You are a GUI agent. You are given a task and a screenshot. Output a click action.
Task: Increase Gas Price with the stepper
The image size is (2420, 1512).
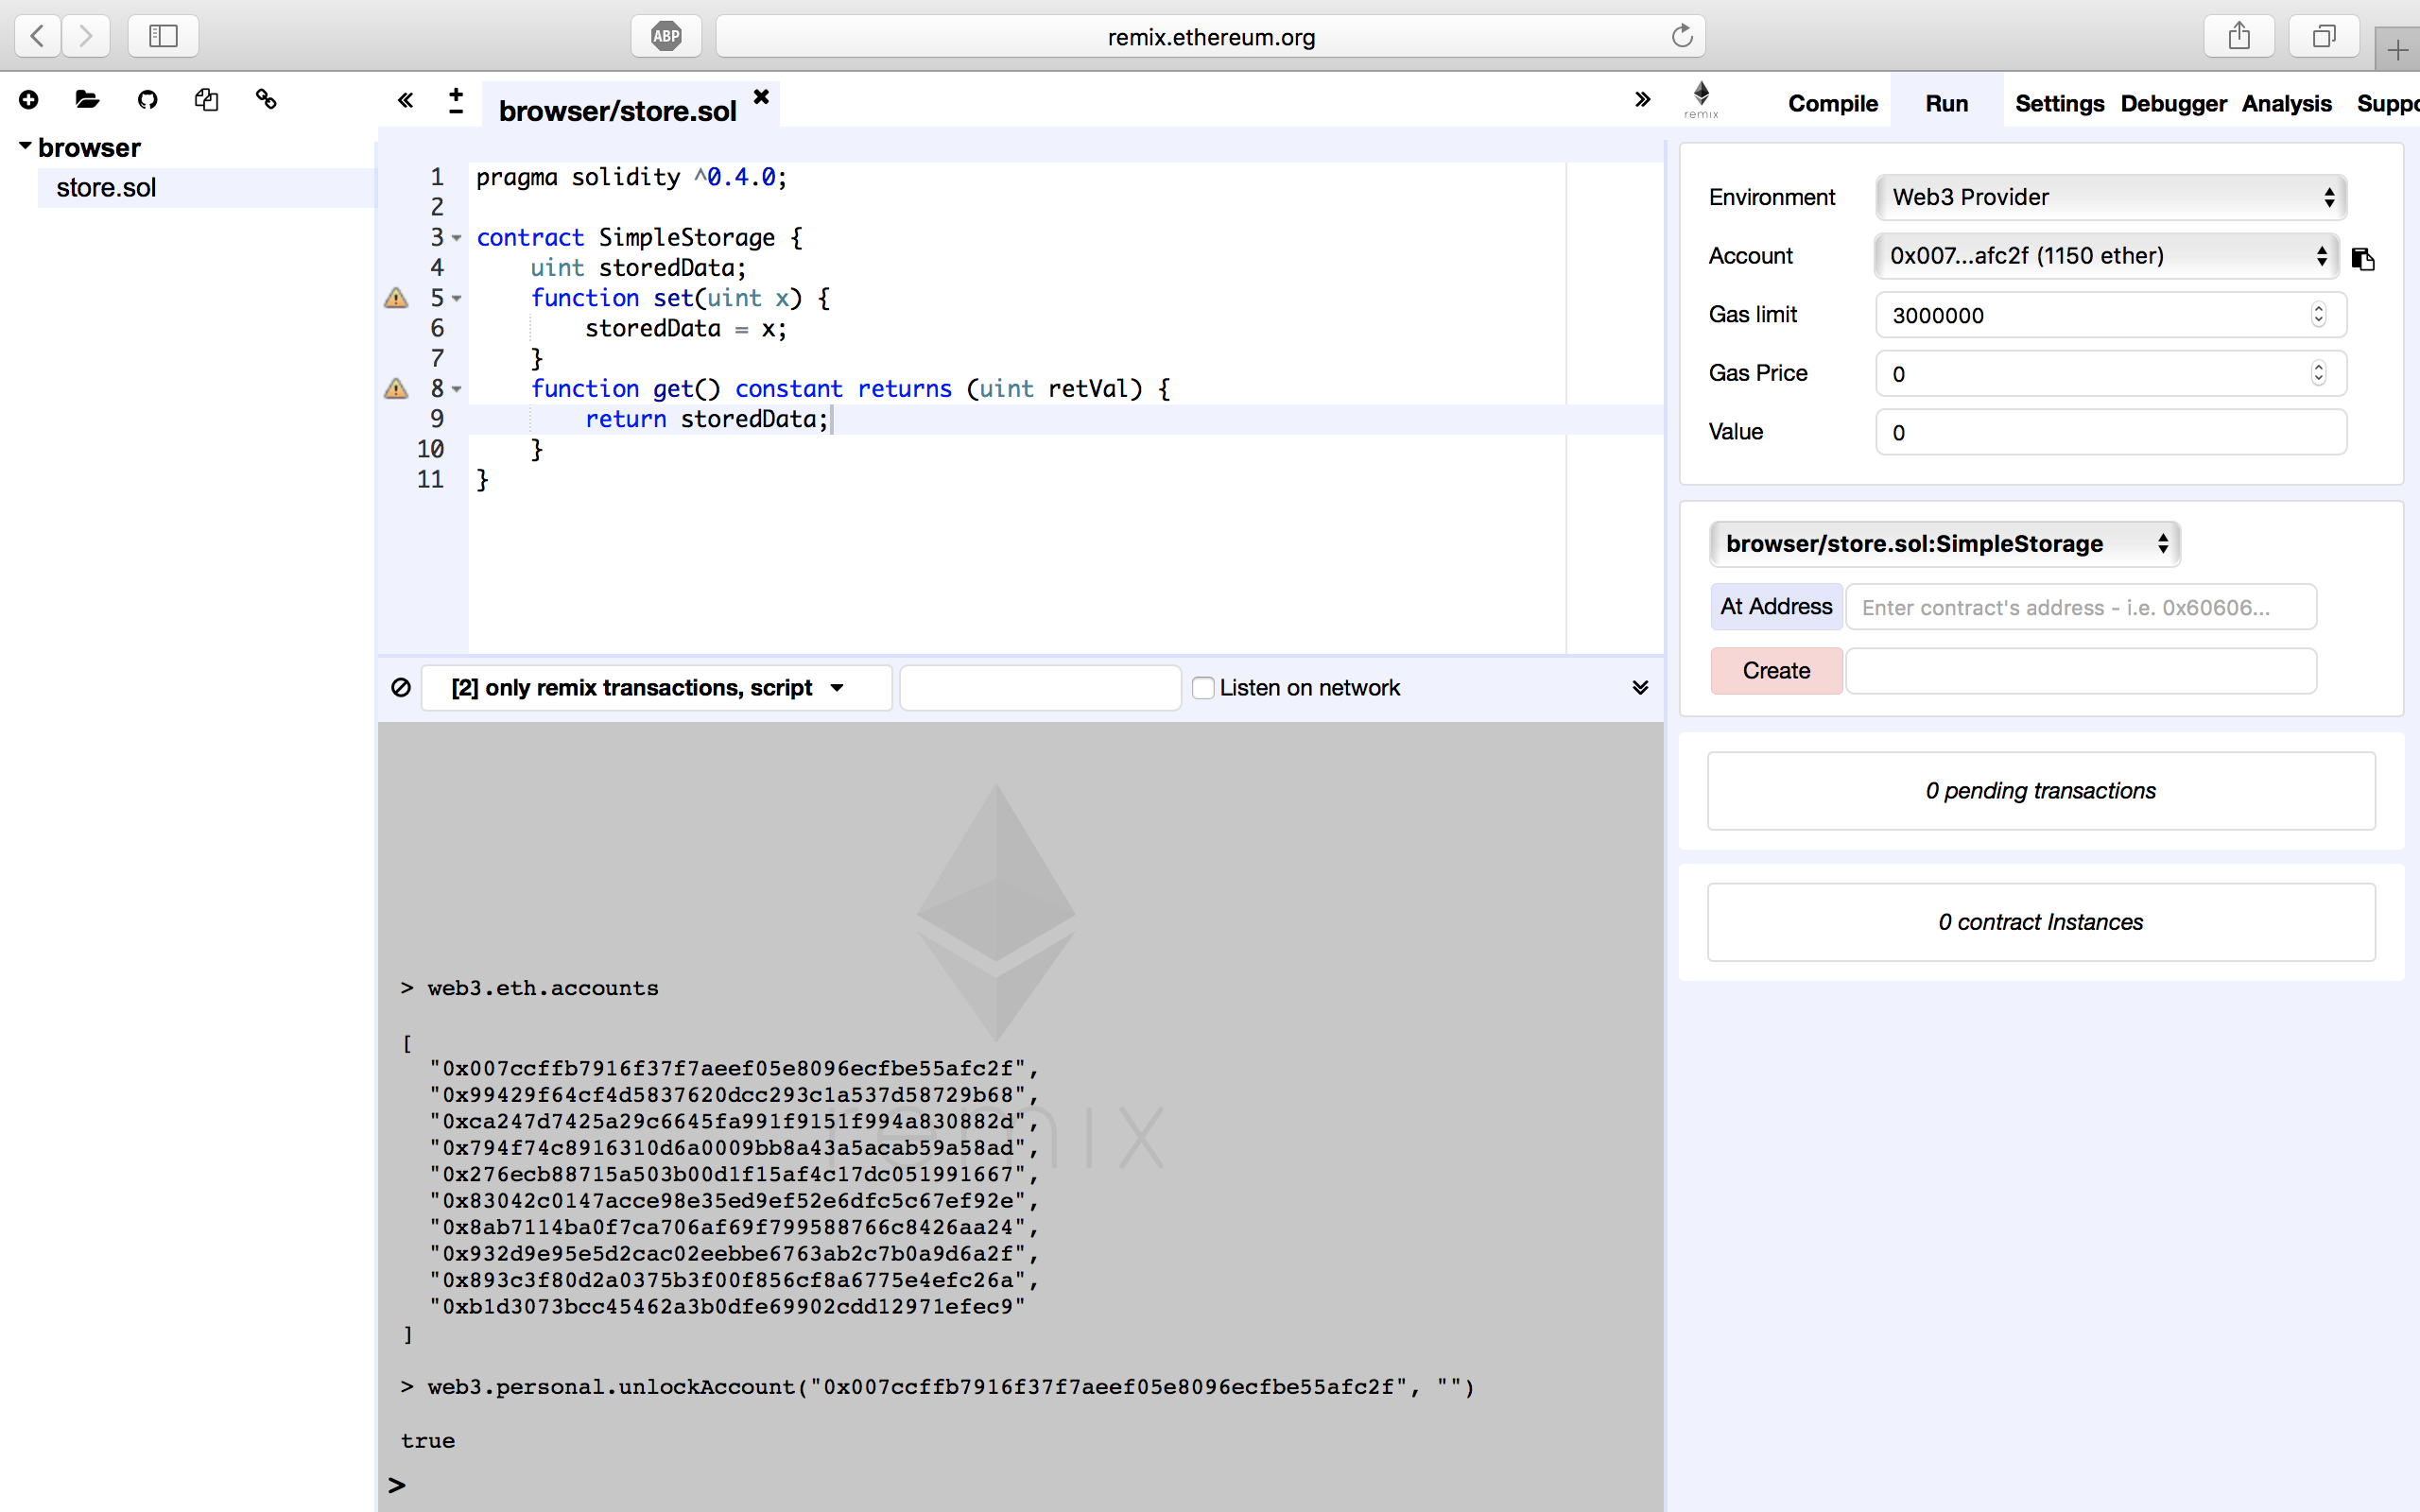coord(2318,368)
